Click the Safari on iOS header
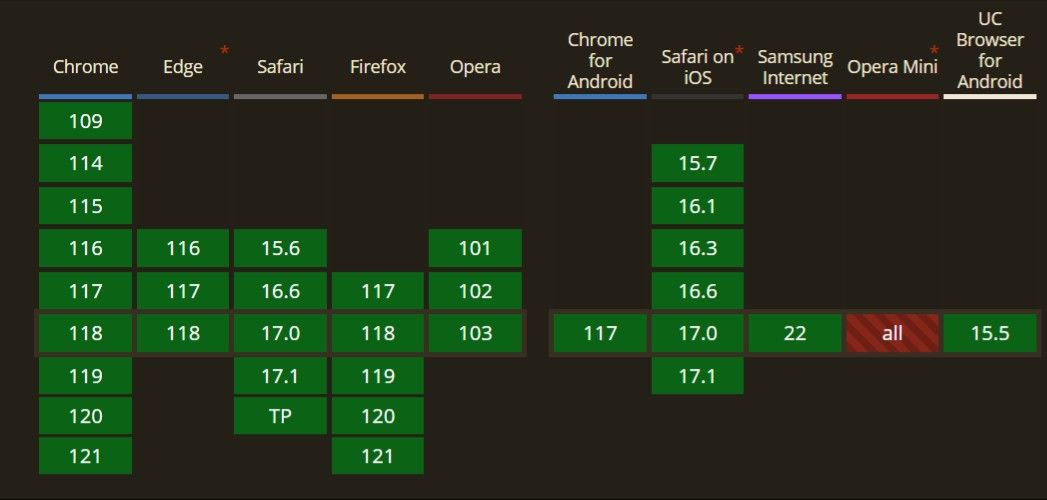Screen dimensions: 1047x500 point(698,67)
